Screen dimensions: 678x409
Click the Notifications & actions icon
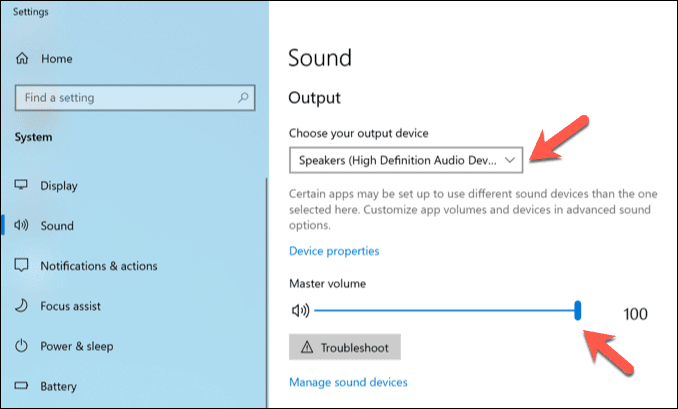[x=21, y=266]
